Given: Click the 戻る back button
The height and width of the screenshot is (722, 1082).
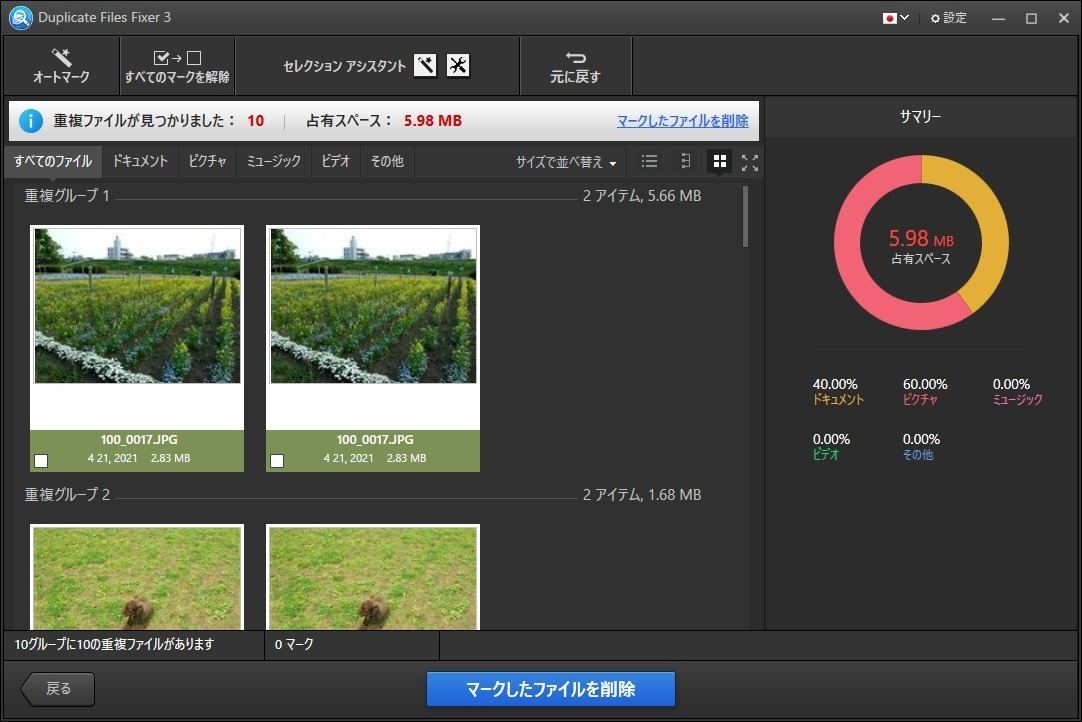Looking at the screenshot, I should pos(58,689).
